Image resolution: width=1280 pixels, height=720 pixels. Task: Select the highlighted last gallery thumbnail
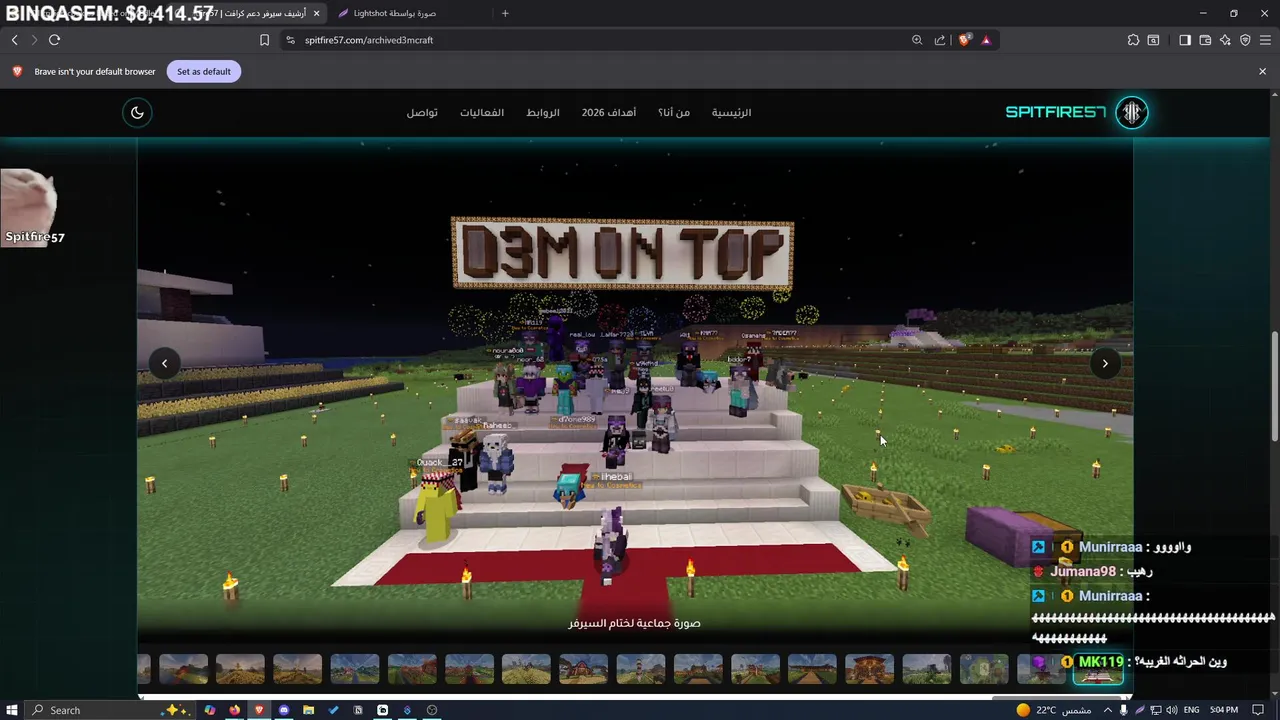(1098, 669)
